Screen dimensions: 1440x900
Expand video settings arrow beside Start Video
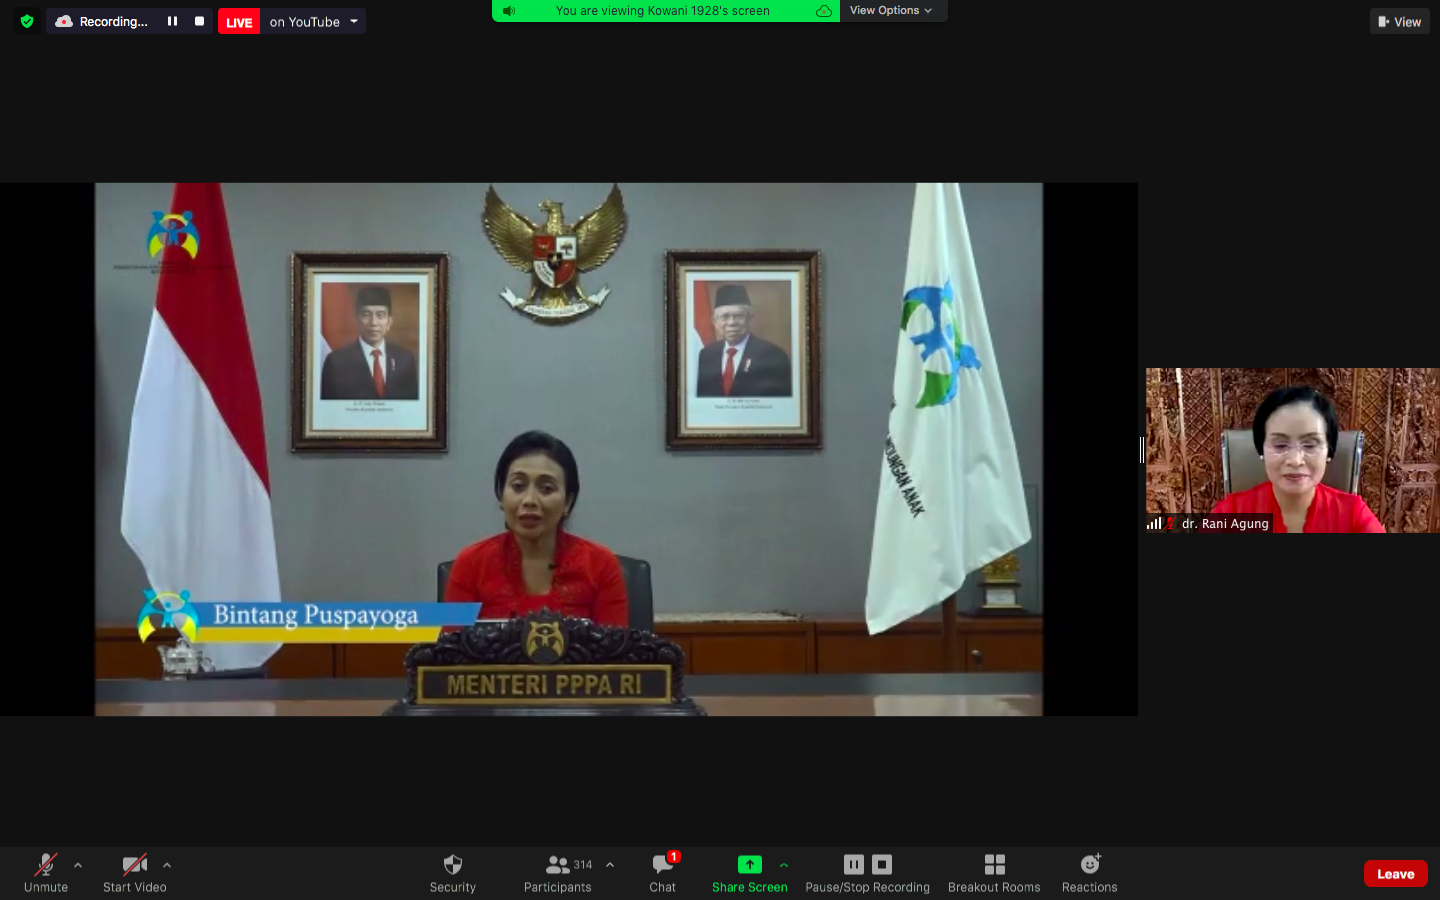pyautogui.click(x=167, y=865)
